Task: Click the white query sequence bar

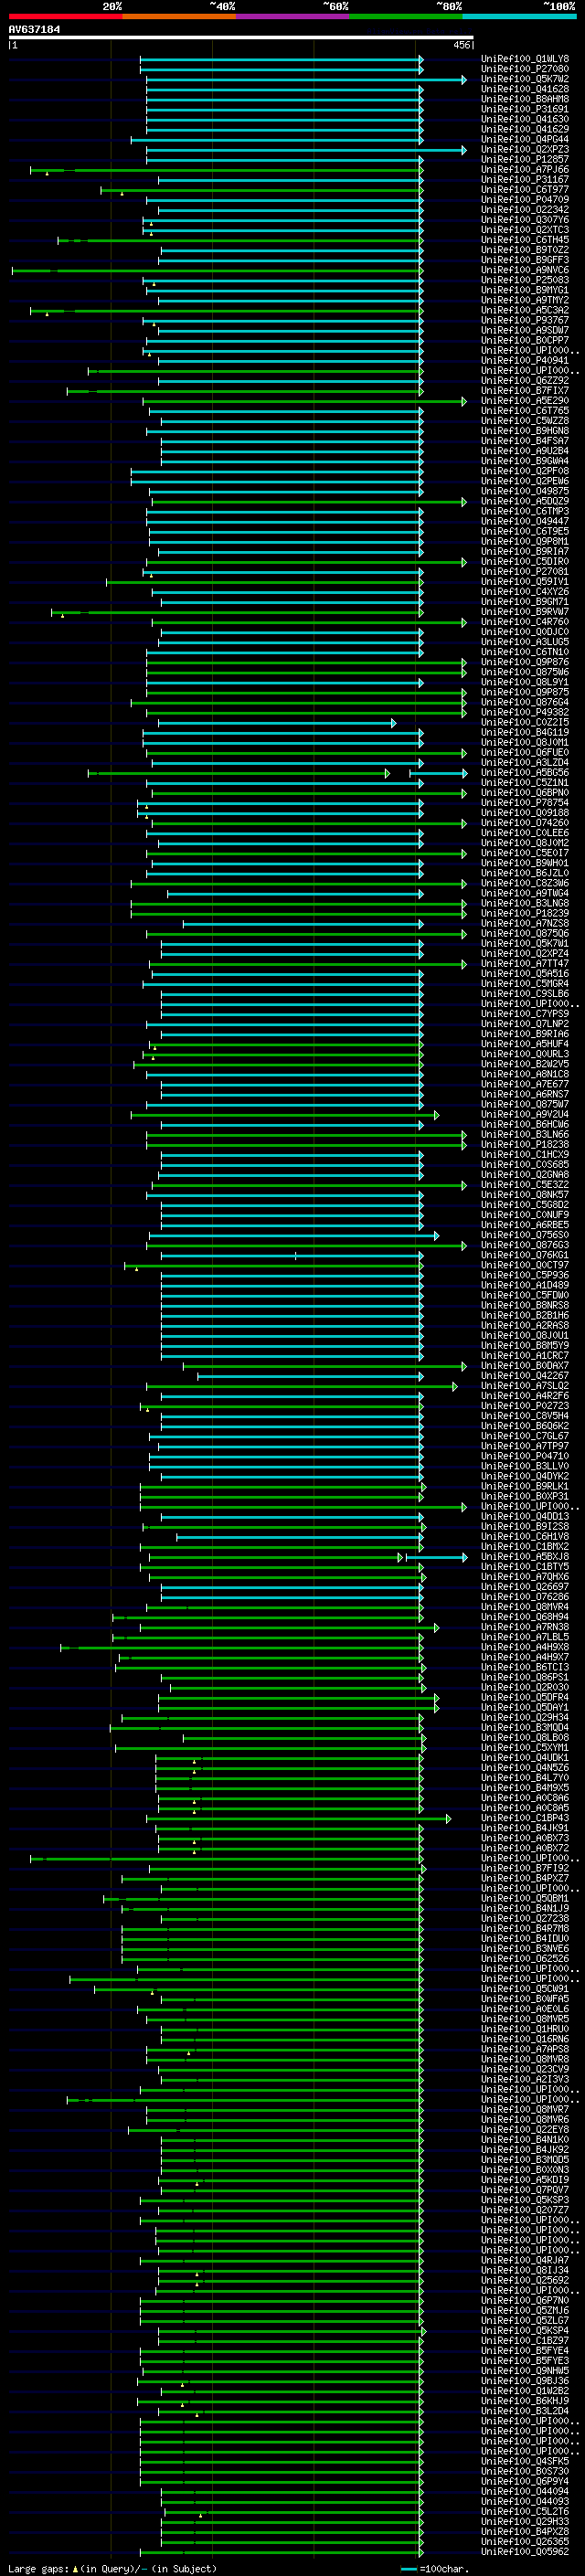Action: (241, 38)
